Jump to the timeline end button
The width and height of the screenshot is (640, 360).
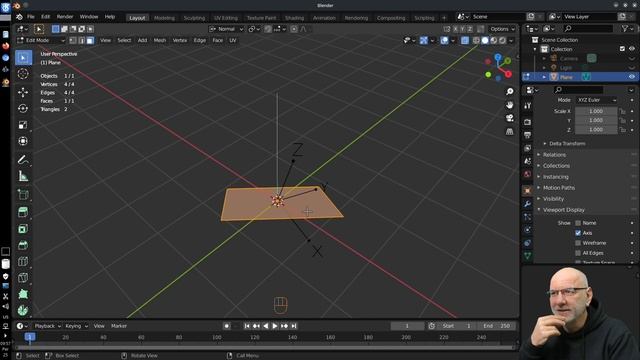(294, 326)
